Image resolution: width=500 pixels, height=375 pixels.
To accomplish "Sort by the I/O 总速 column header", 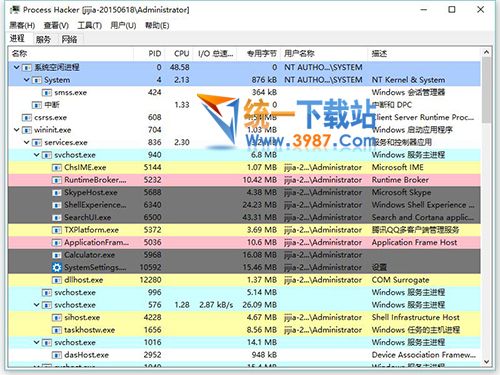I will pyautogui.click(x=215, y=54).
